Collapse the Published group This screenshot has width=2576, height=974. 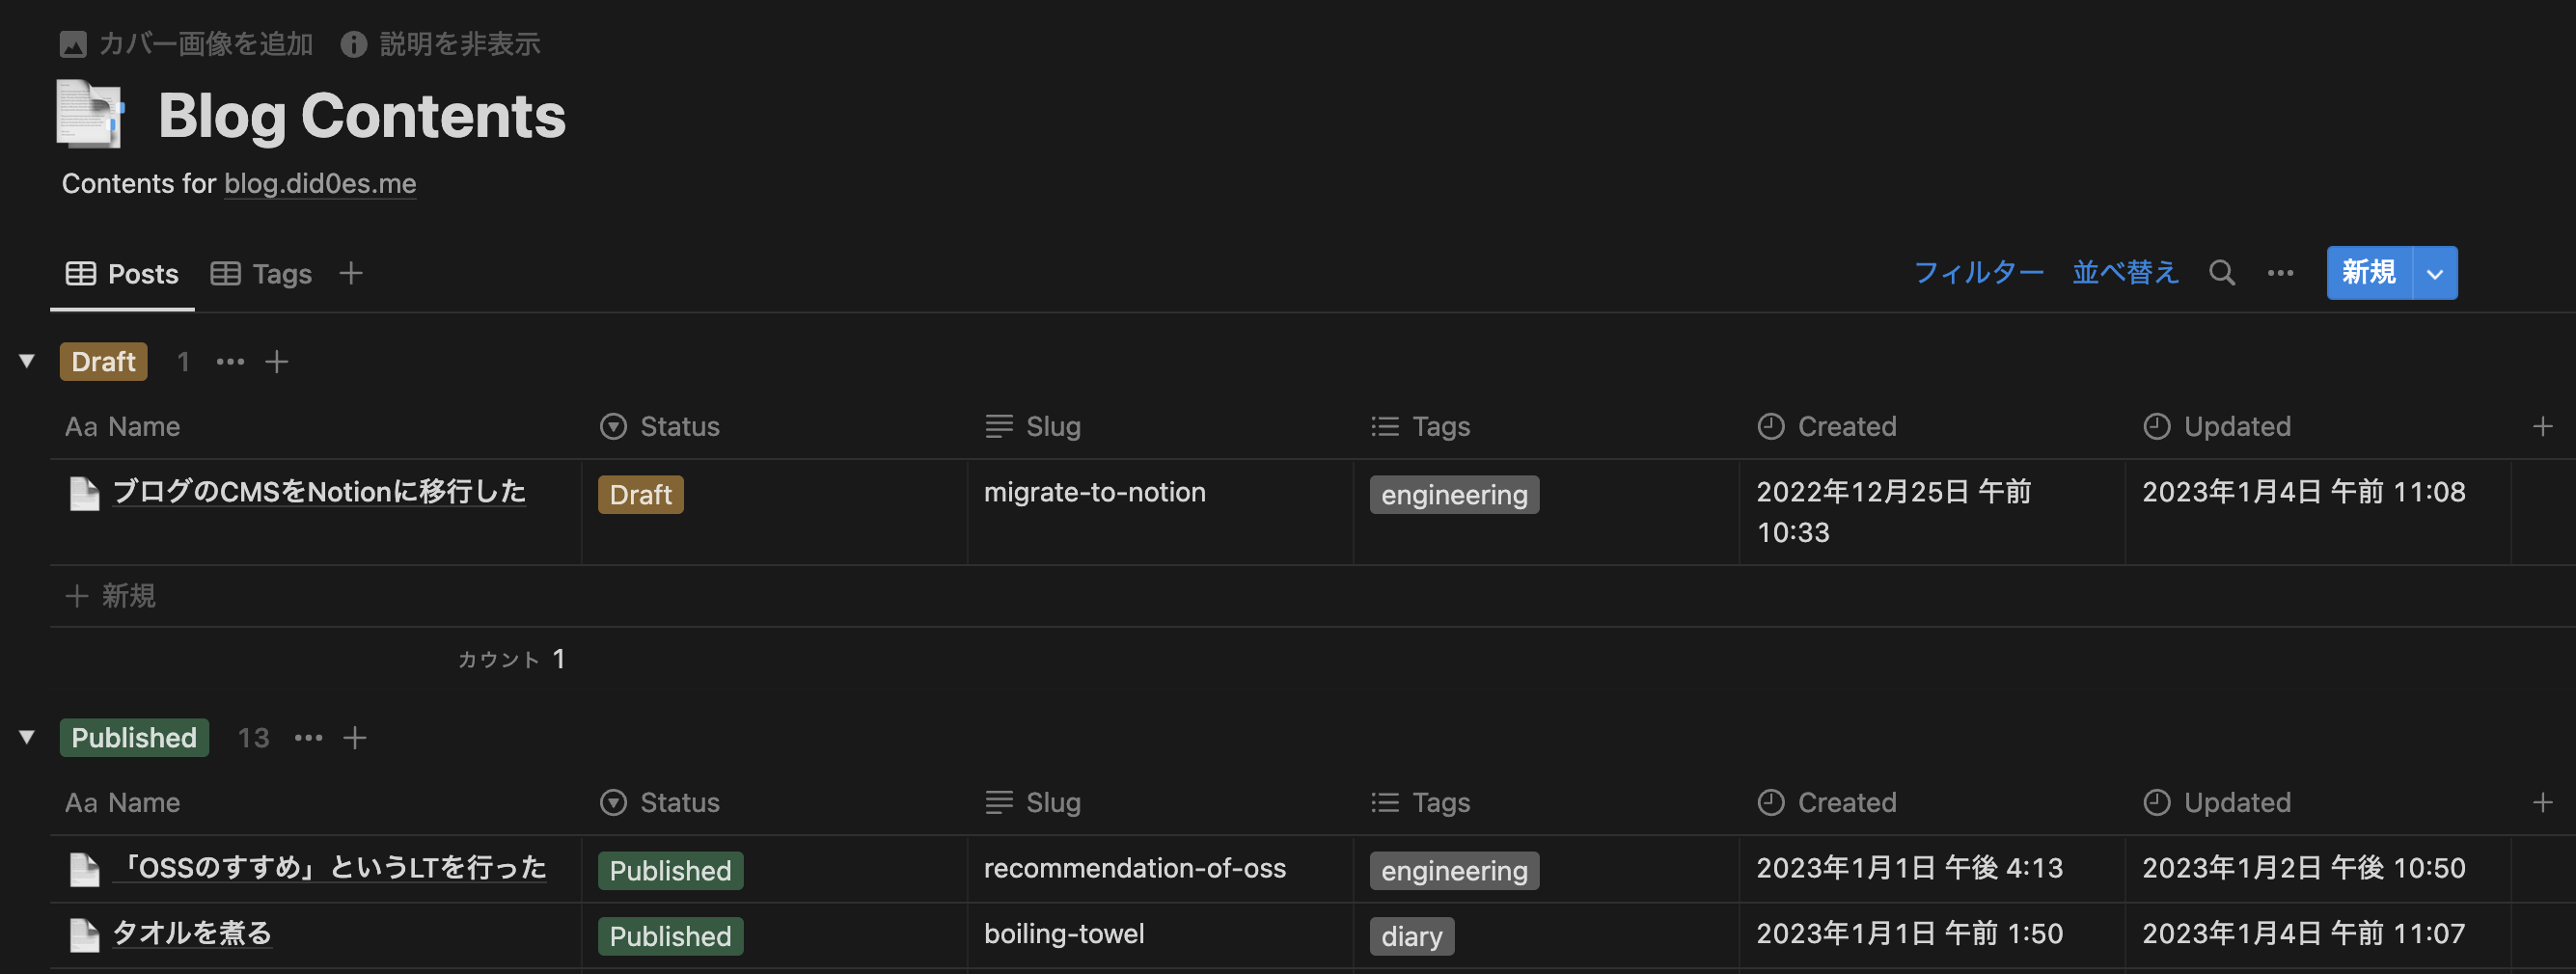[27, 737]
